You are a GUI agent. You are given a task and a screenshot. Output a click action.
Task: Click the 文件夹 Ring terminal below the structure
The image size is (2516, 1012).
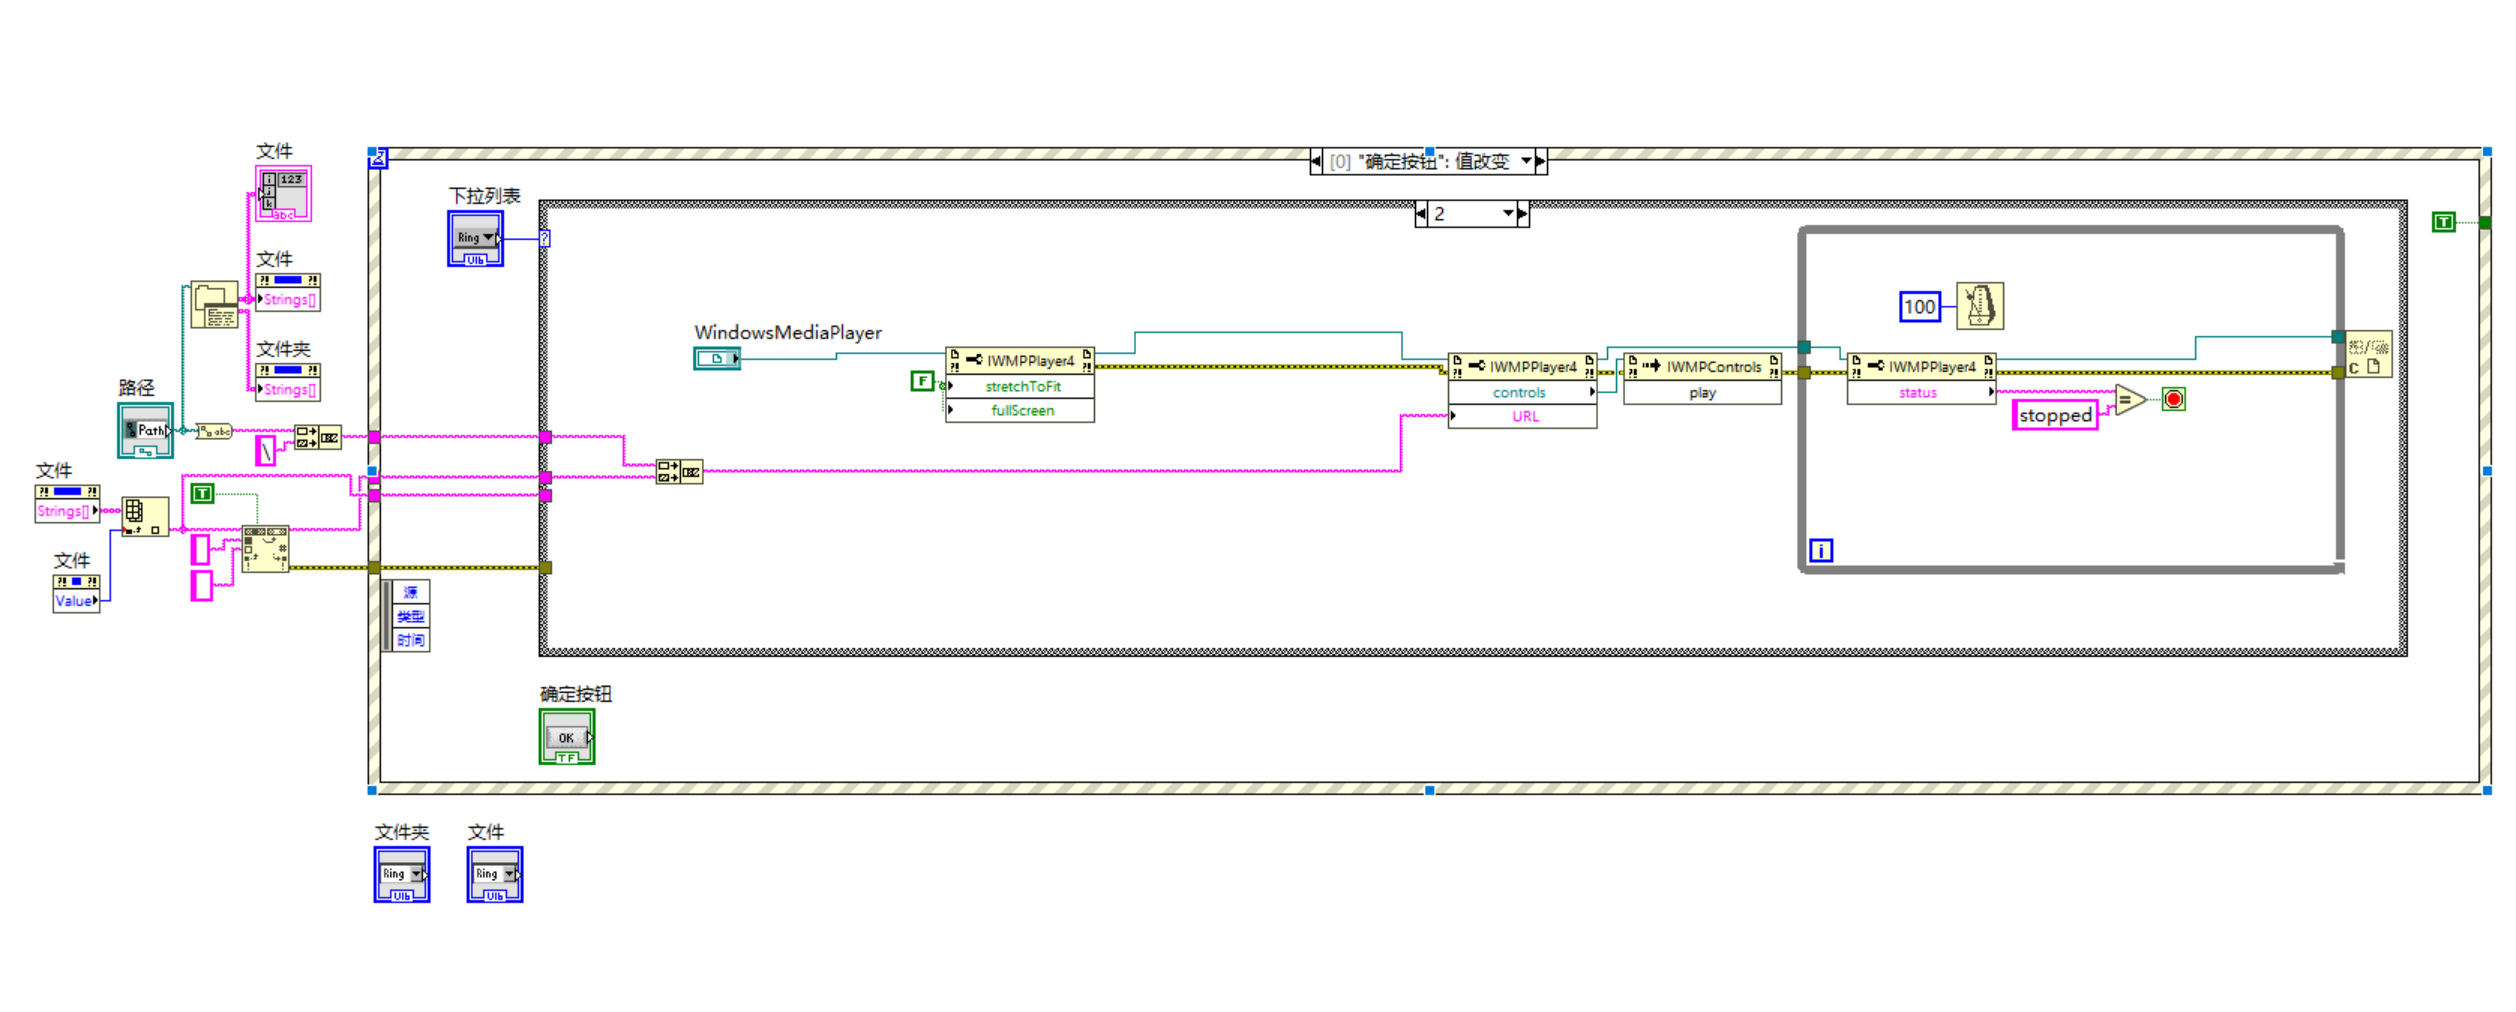(x=402, y=875)
